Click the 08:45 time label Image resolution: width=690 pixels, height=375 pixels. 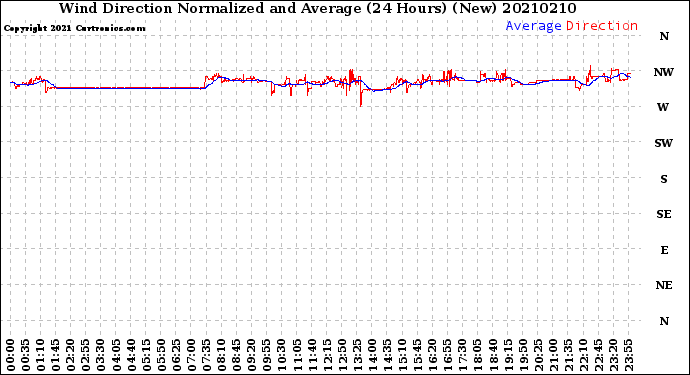coord(237,355)
